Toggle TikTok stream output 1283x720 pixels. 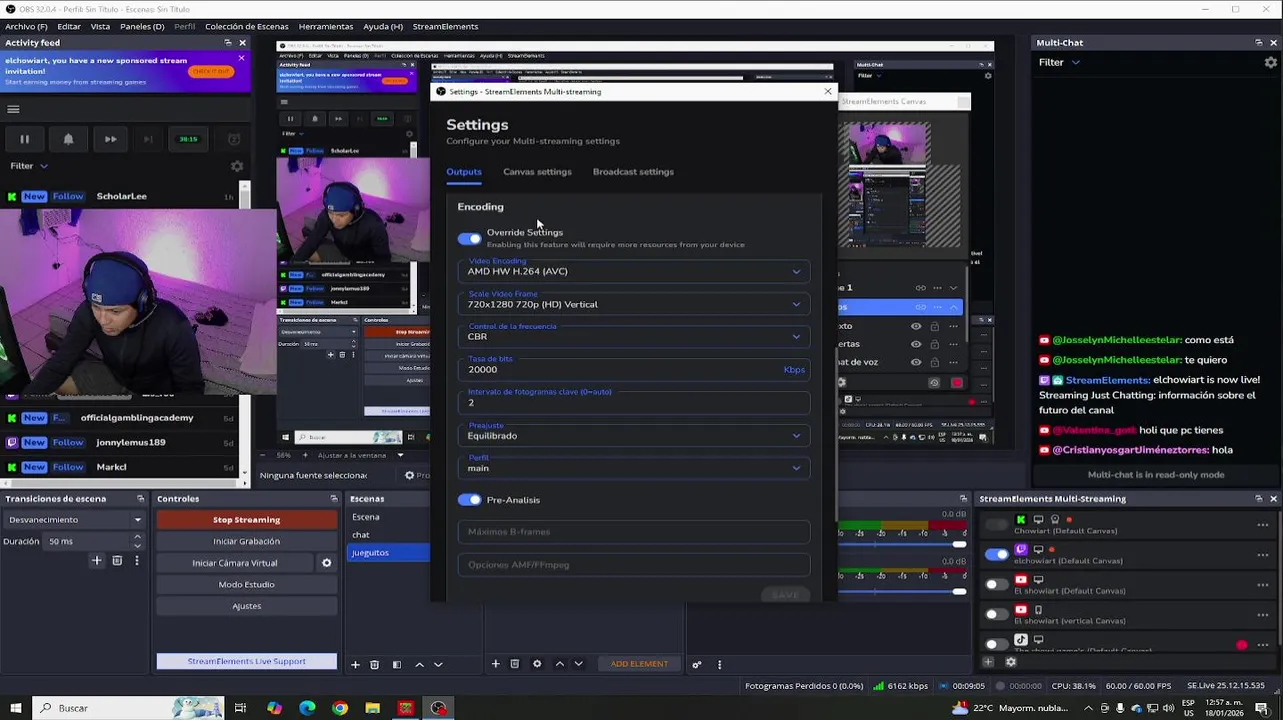click(996, 644)
